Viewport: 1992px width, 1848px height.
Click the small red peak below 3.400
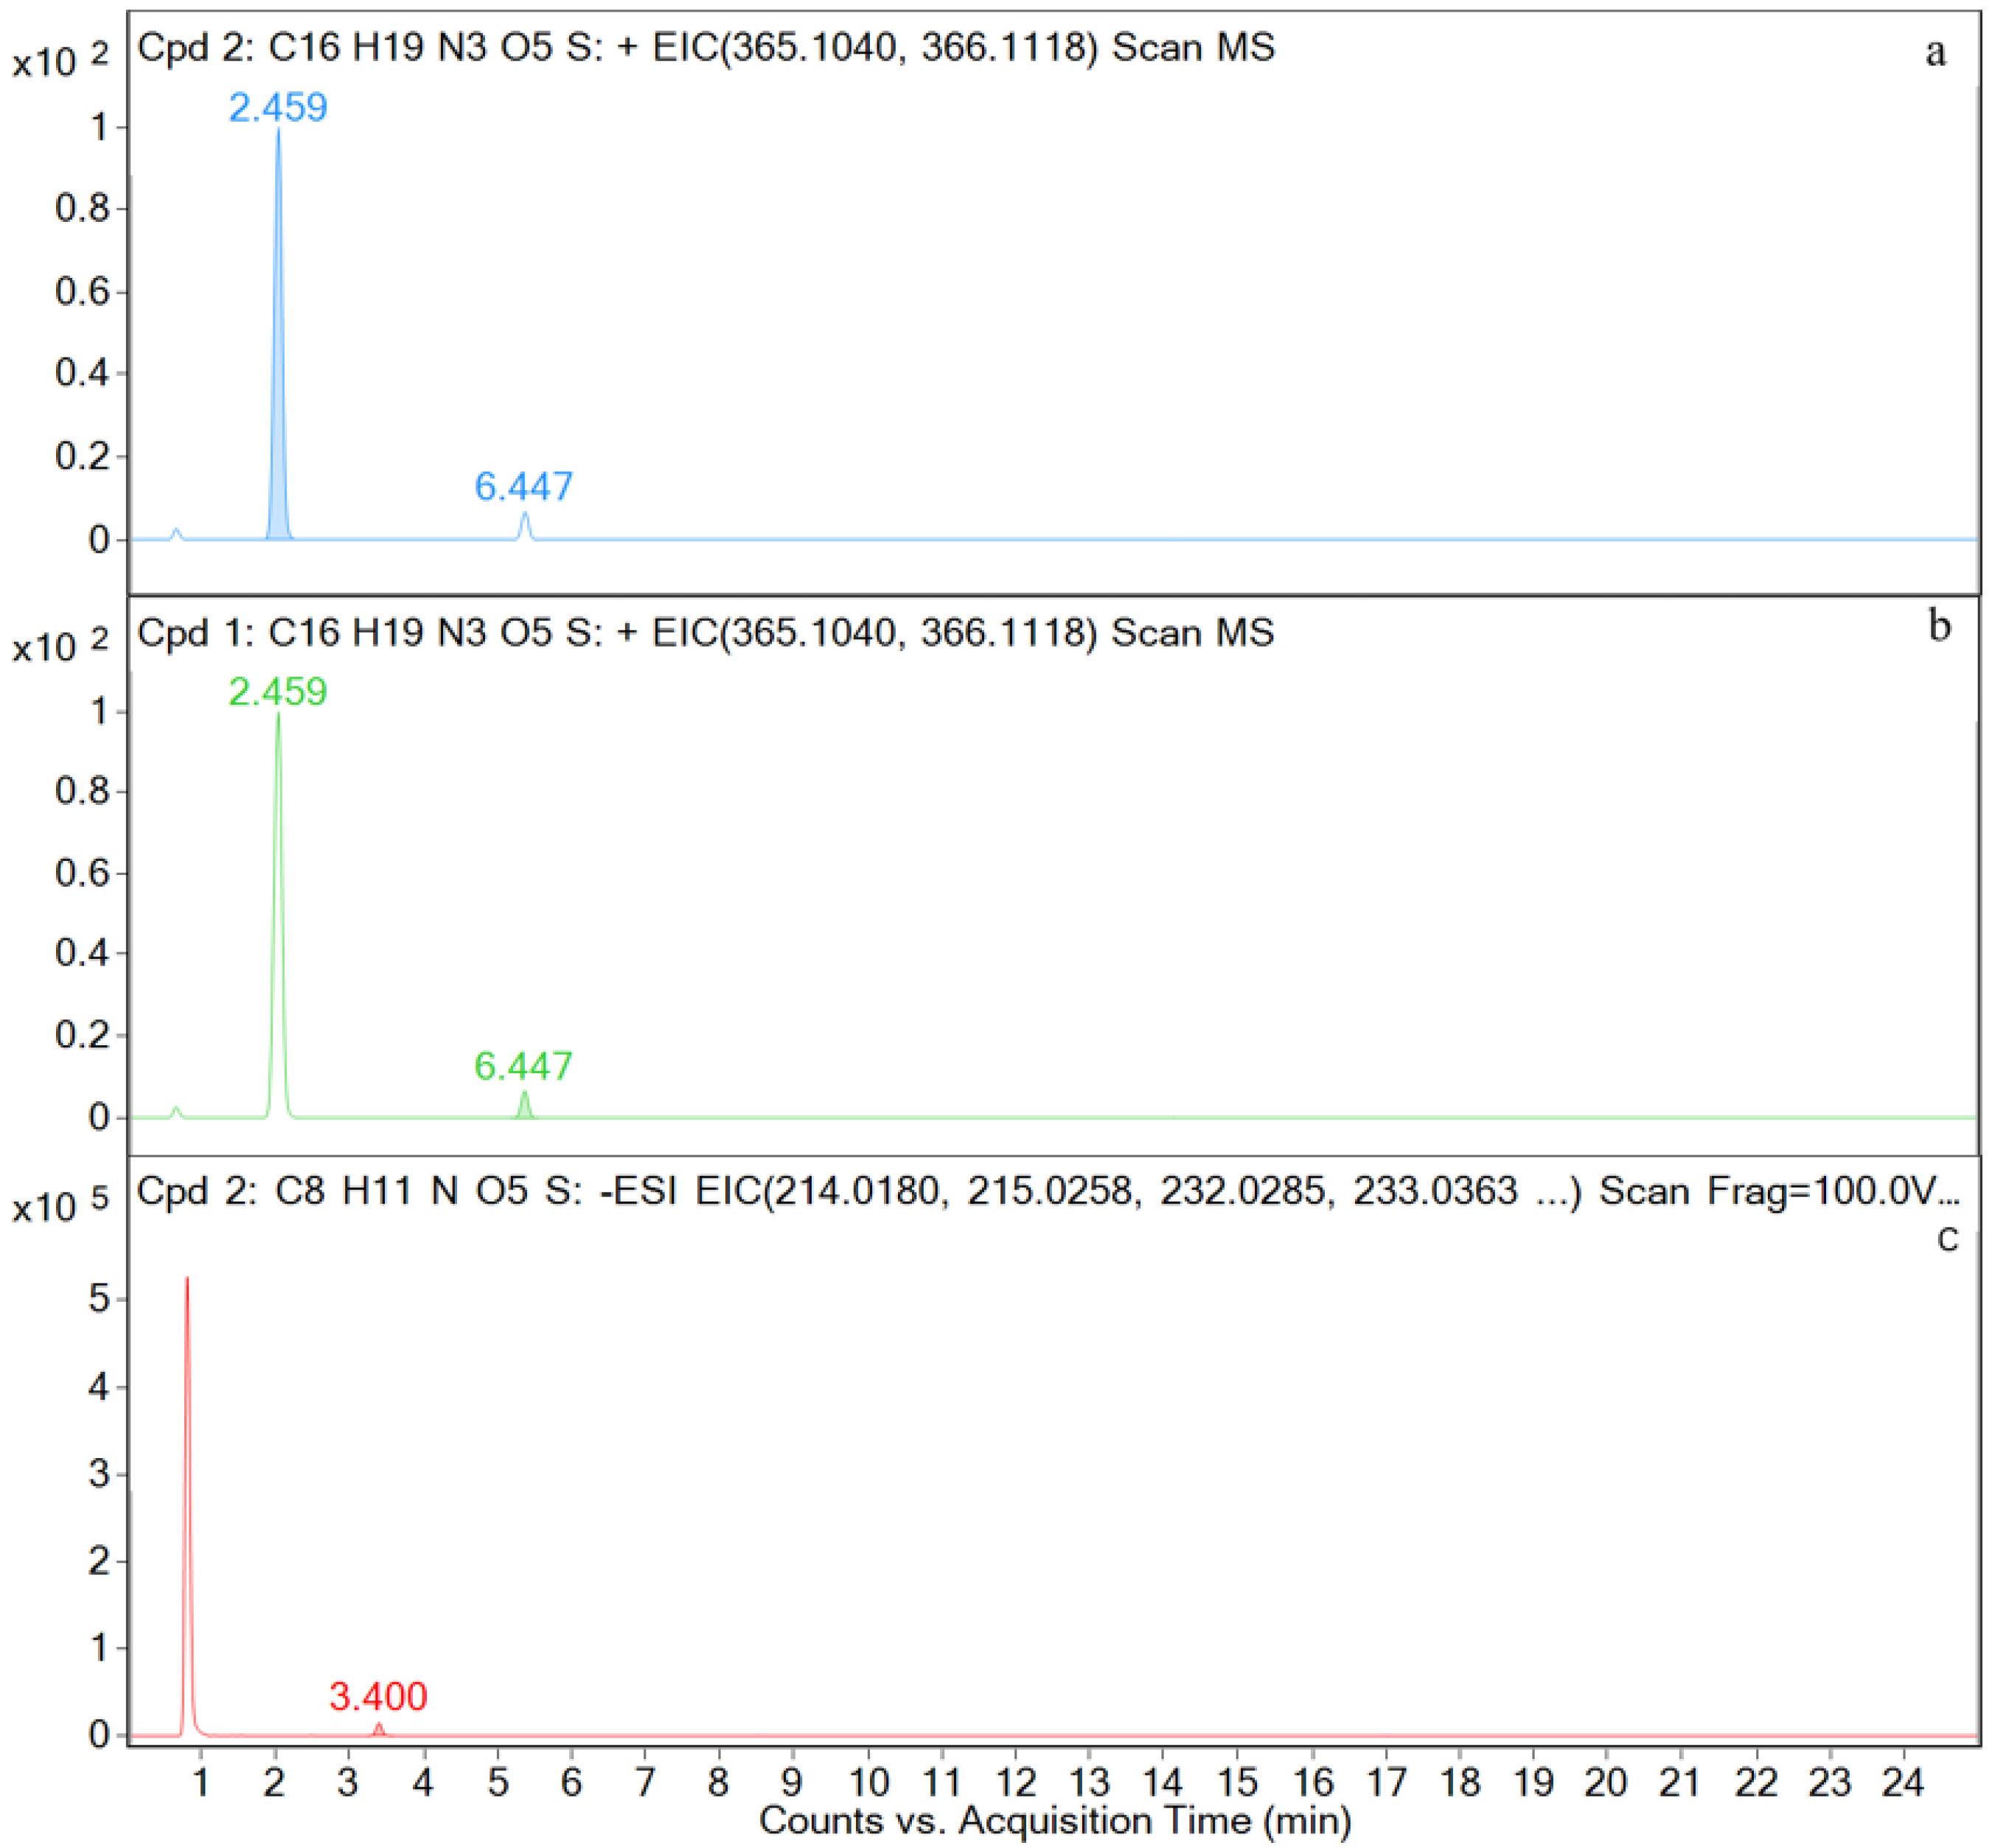[378, 1729]
